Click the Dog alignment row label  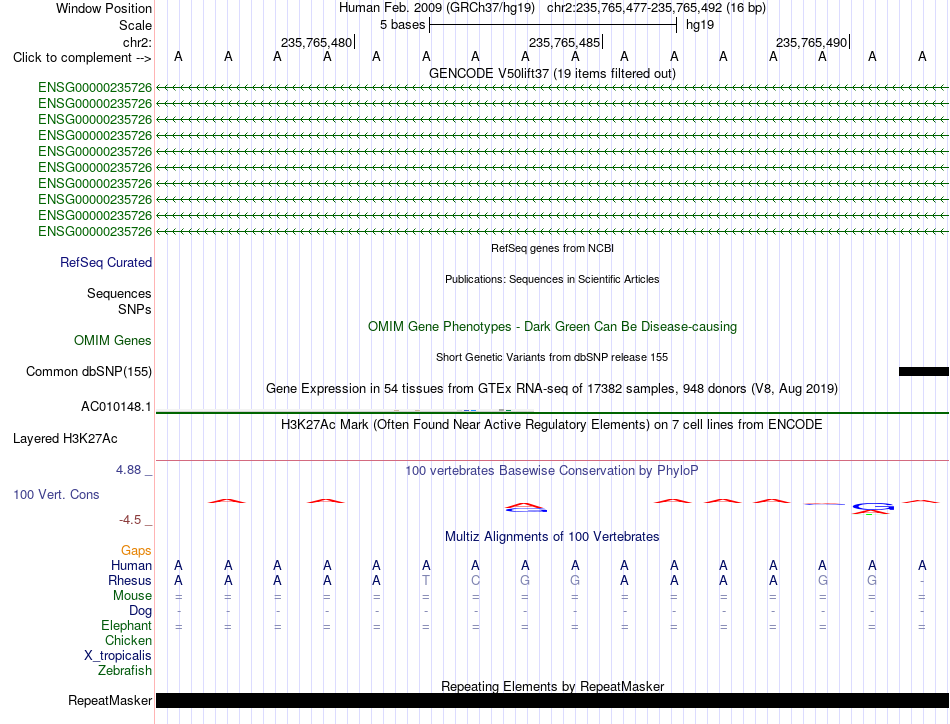[140, 611]
